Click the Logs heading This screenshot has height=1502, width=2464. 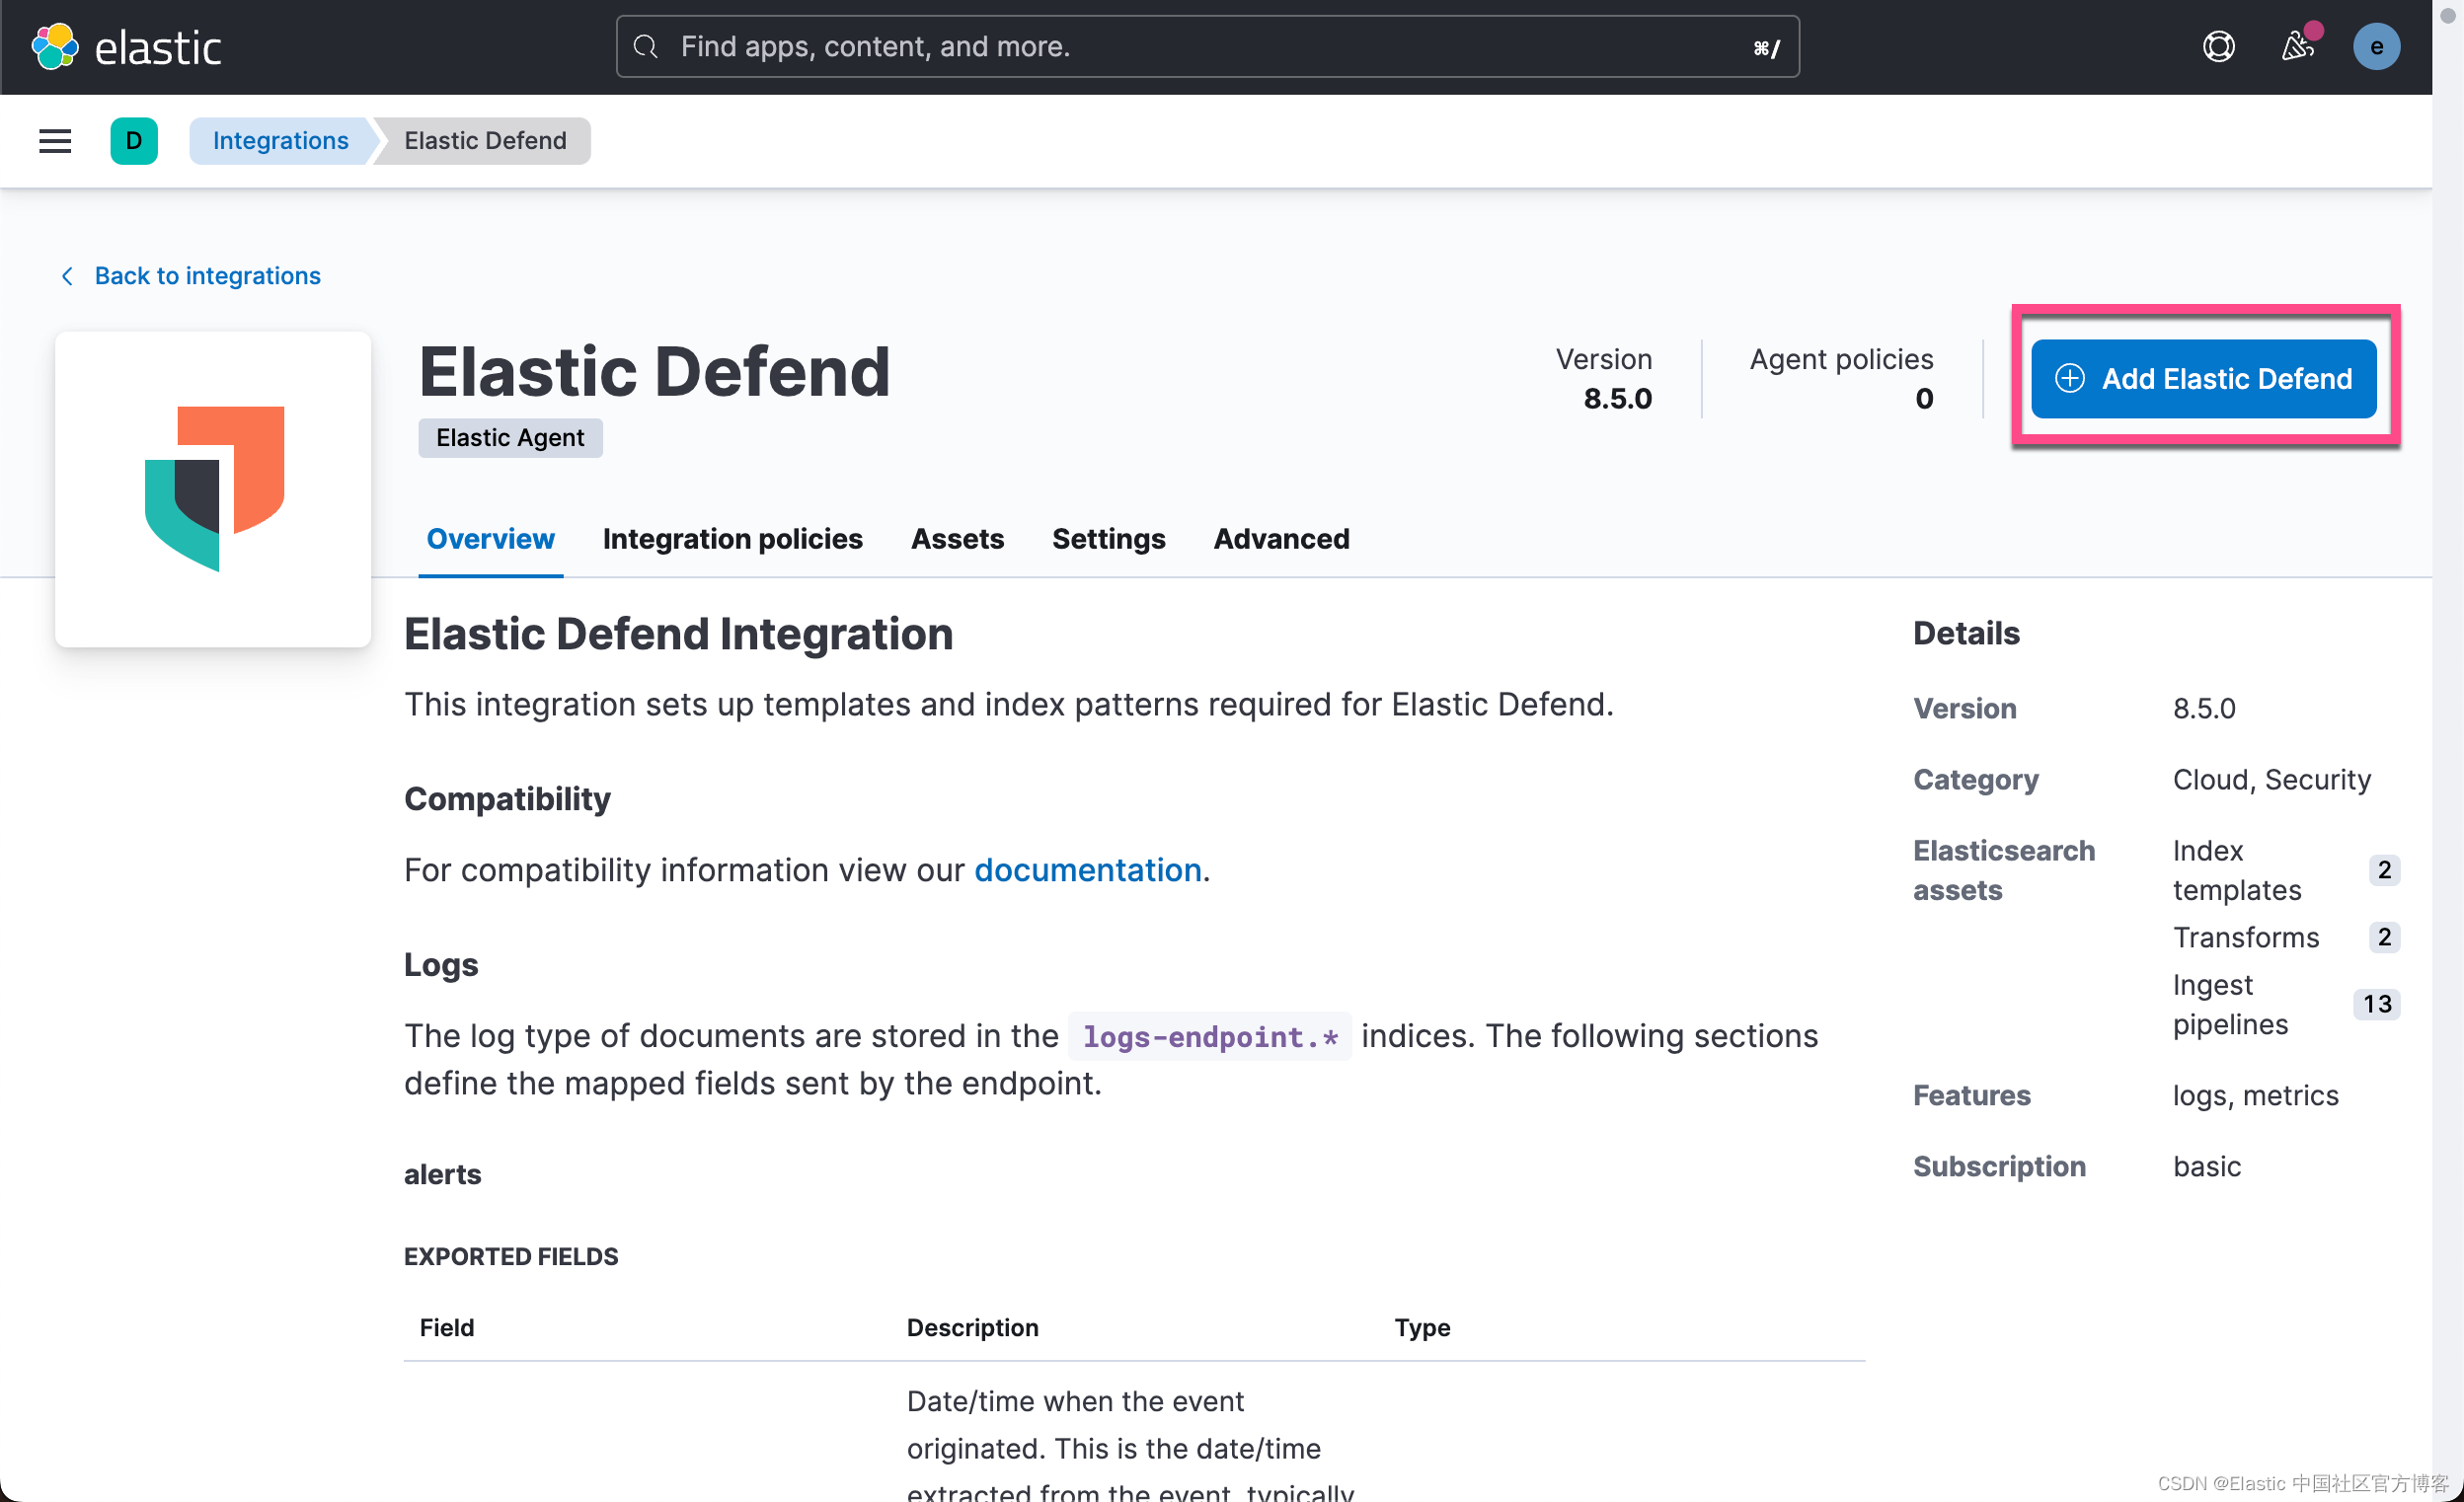tap(441, 965)
